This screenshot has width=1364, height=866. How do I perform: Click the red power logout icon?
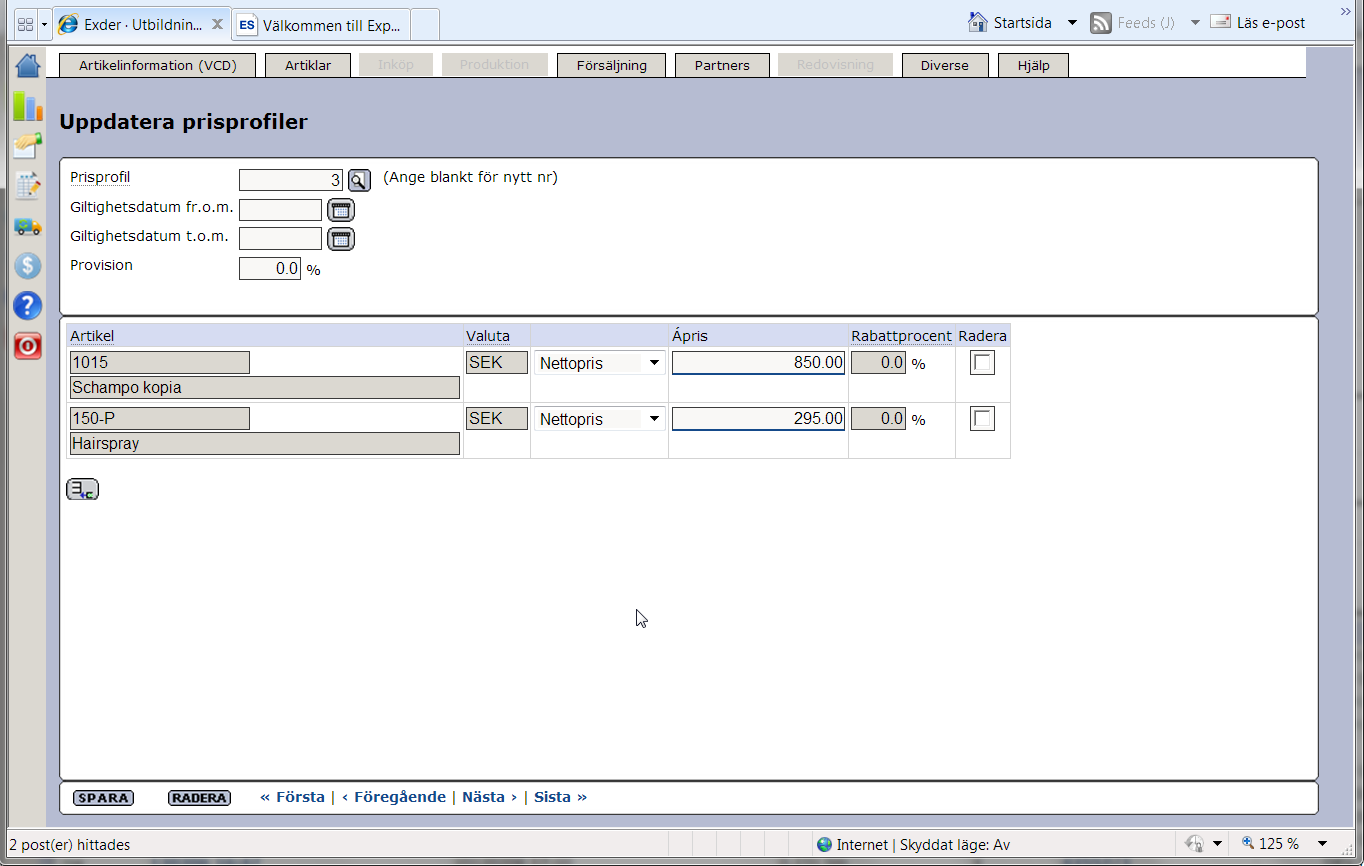[28, 346]
